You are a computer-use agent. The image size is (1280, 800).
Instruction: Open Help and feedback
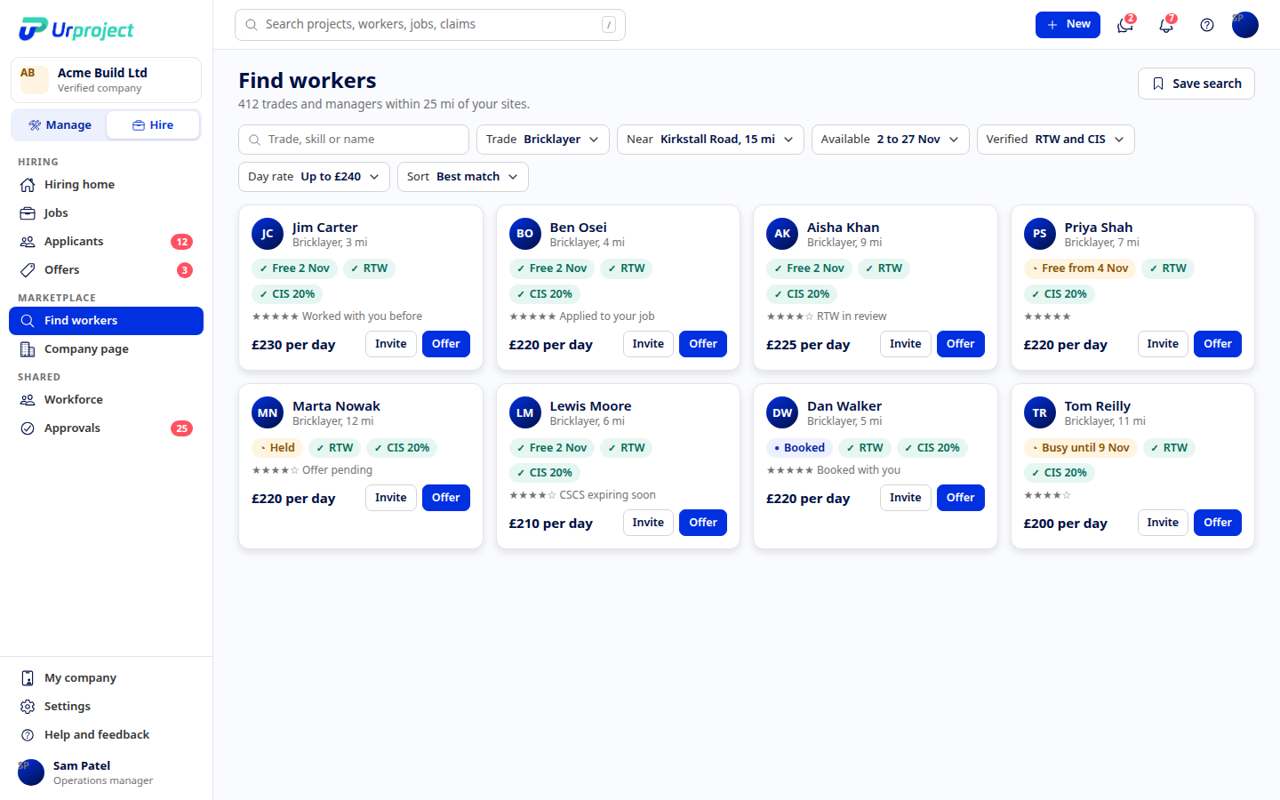point(106,735)
